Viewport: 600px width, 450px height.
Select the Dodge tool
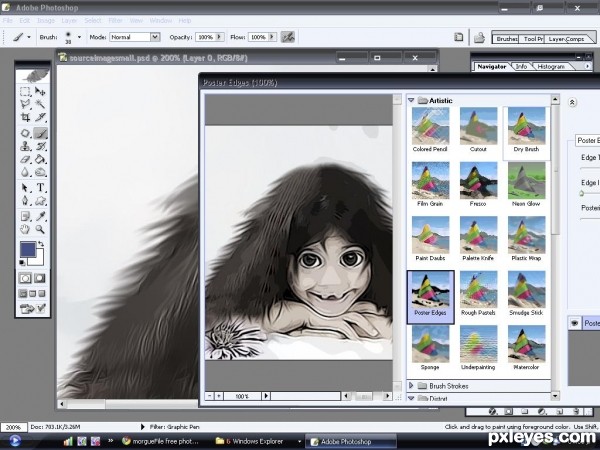(40, 172)
